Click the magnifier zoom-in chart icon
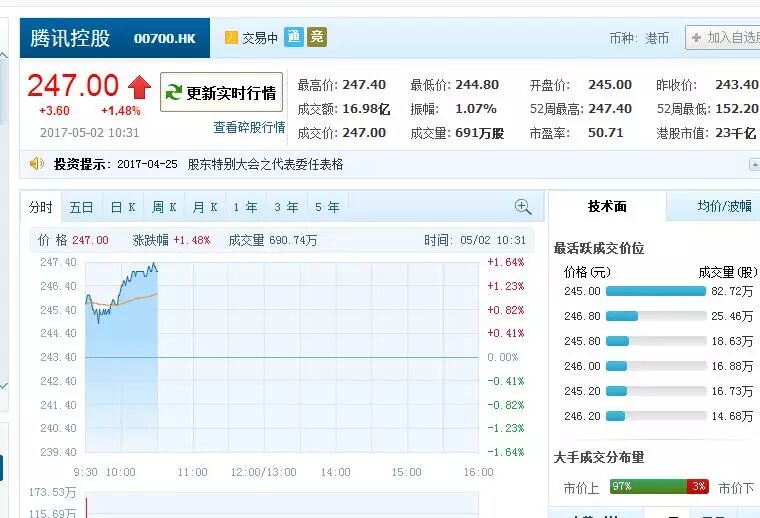This screenshot has height=518, width=760. [x=522, y=207]
